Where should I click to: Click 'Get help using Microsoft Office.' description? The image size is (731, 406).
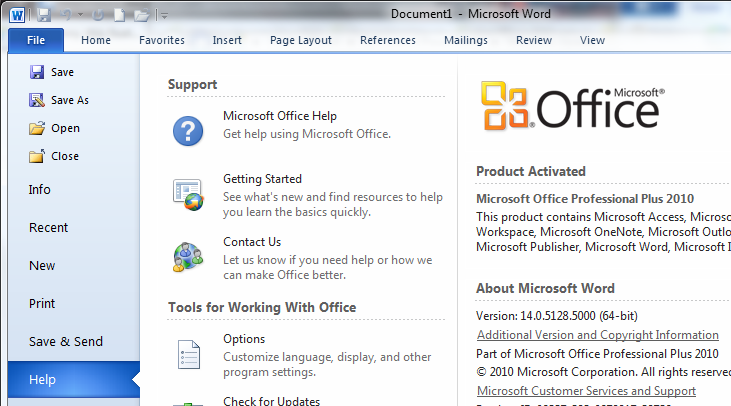pos(307,134)
